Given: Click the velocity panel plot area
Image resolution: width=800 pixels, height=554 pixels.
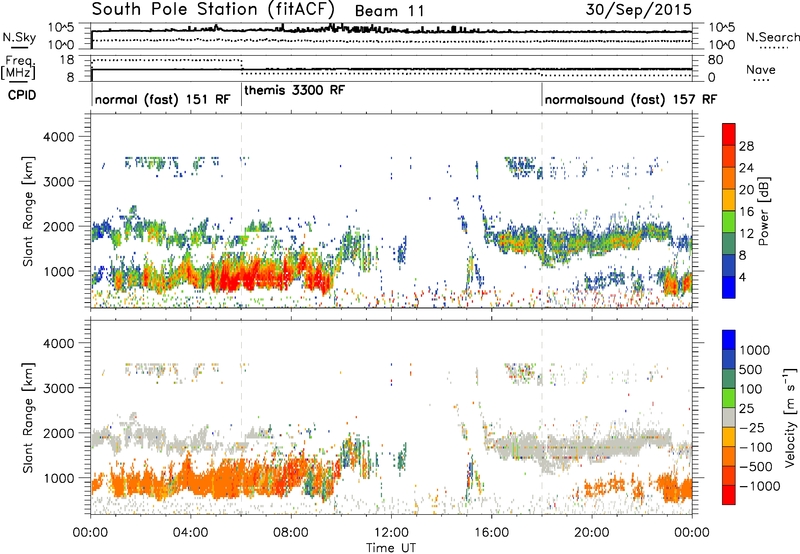Looking at the screenshot, I should pyautogui.click(x=391, y=417).
